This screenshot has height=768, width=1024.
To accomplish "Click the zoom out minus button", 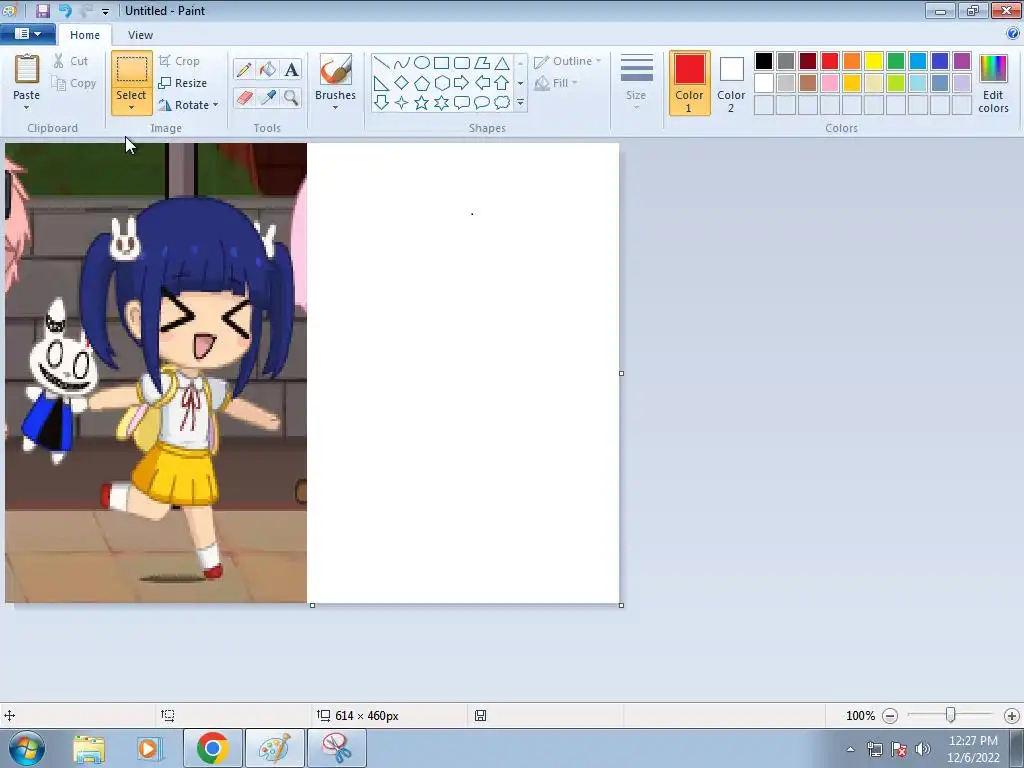I will coord(889,716).
